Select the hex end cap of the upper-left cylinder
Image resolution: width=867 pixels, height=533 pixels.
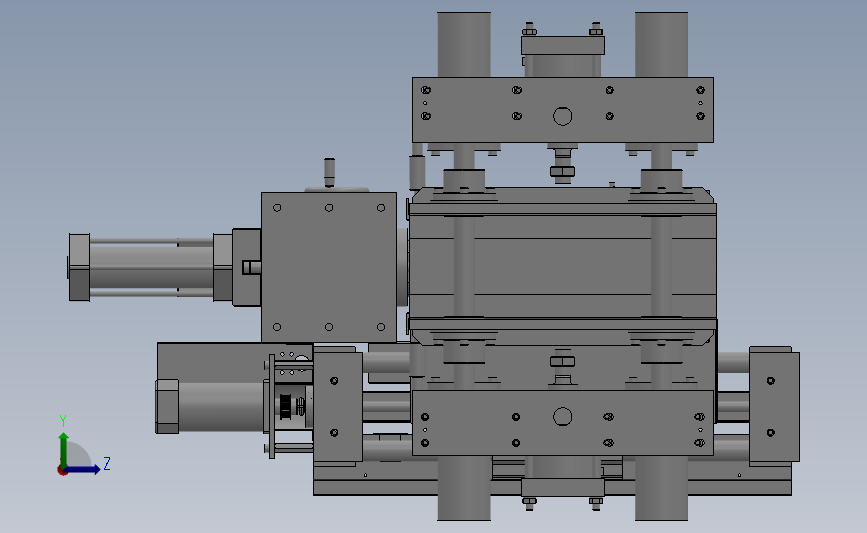[80, 268]
